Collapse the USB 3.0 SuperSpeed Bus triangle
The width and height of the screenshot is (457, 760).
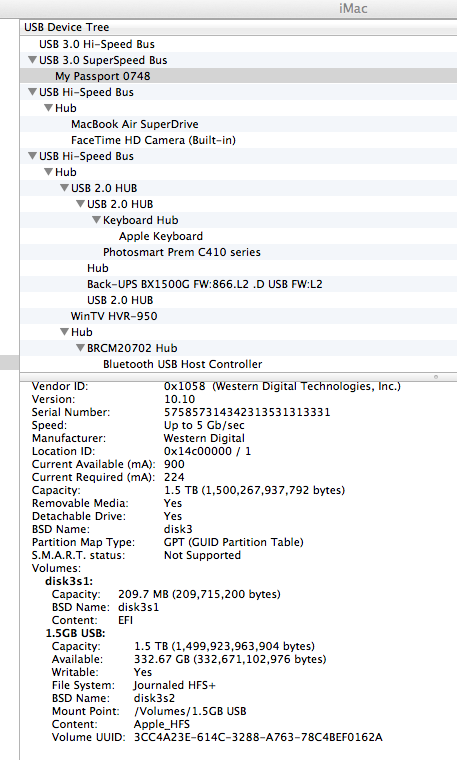(32, 60)
